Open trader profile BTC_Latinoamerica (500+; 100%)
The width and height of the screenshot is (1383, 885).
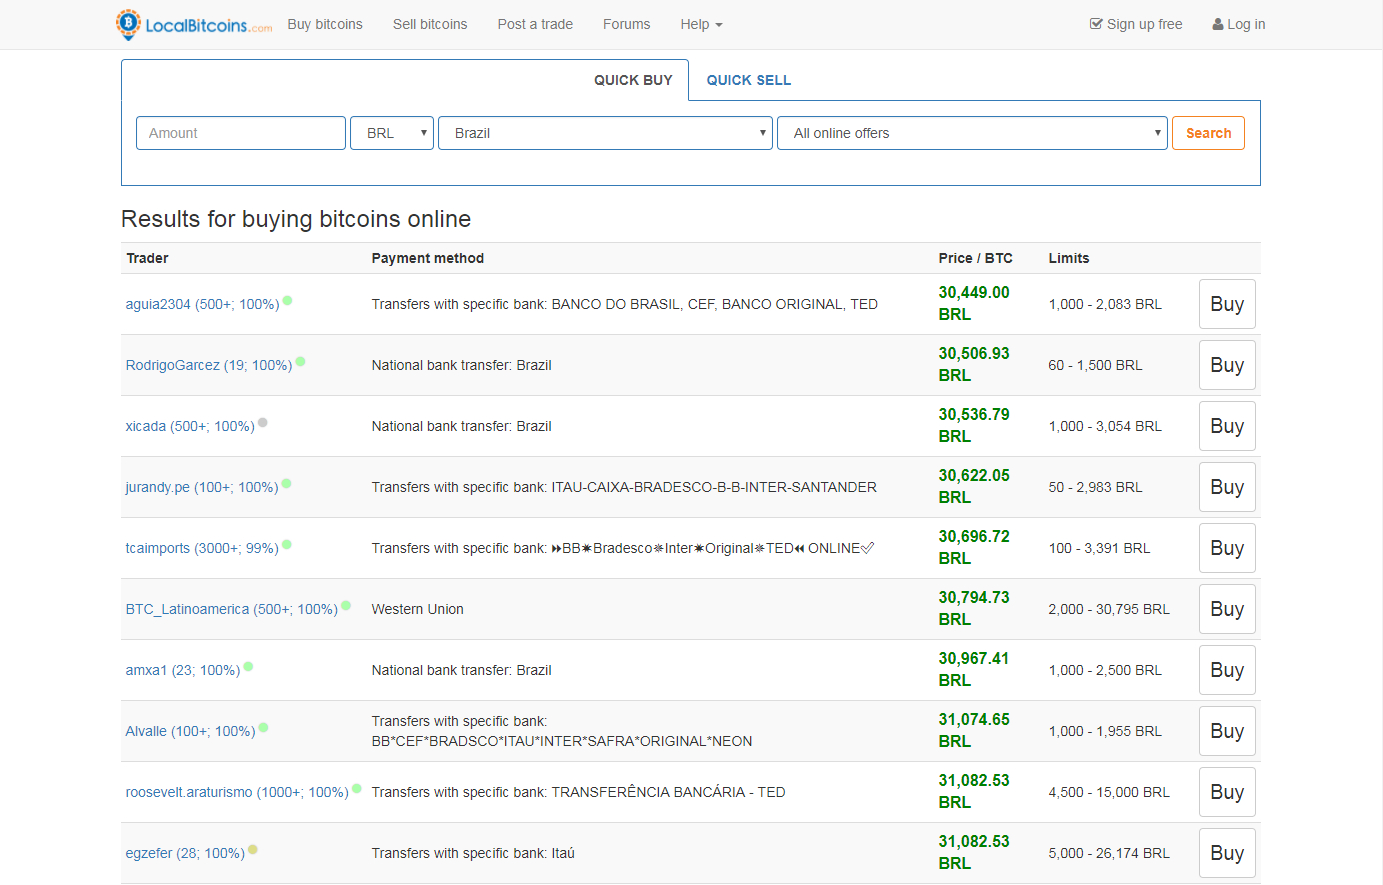(x=232, y=609)
